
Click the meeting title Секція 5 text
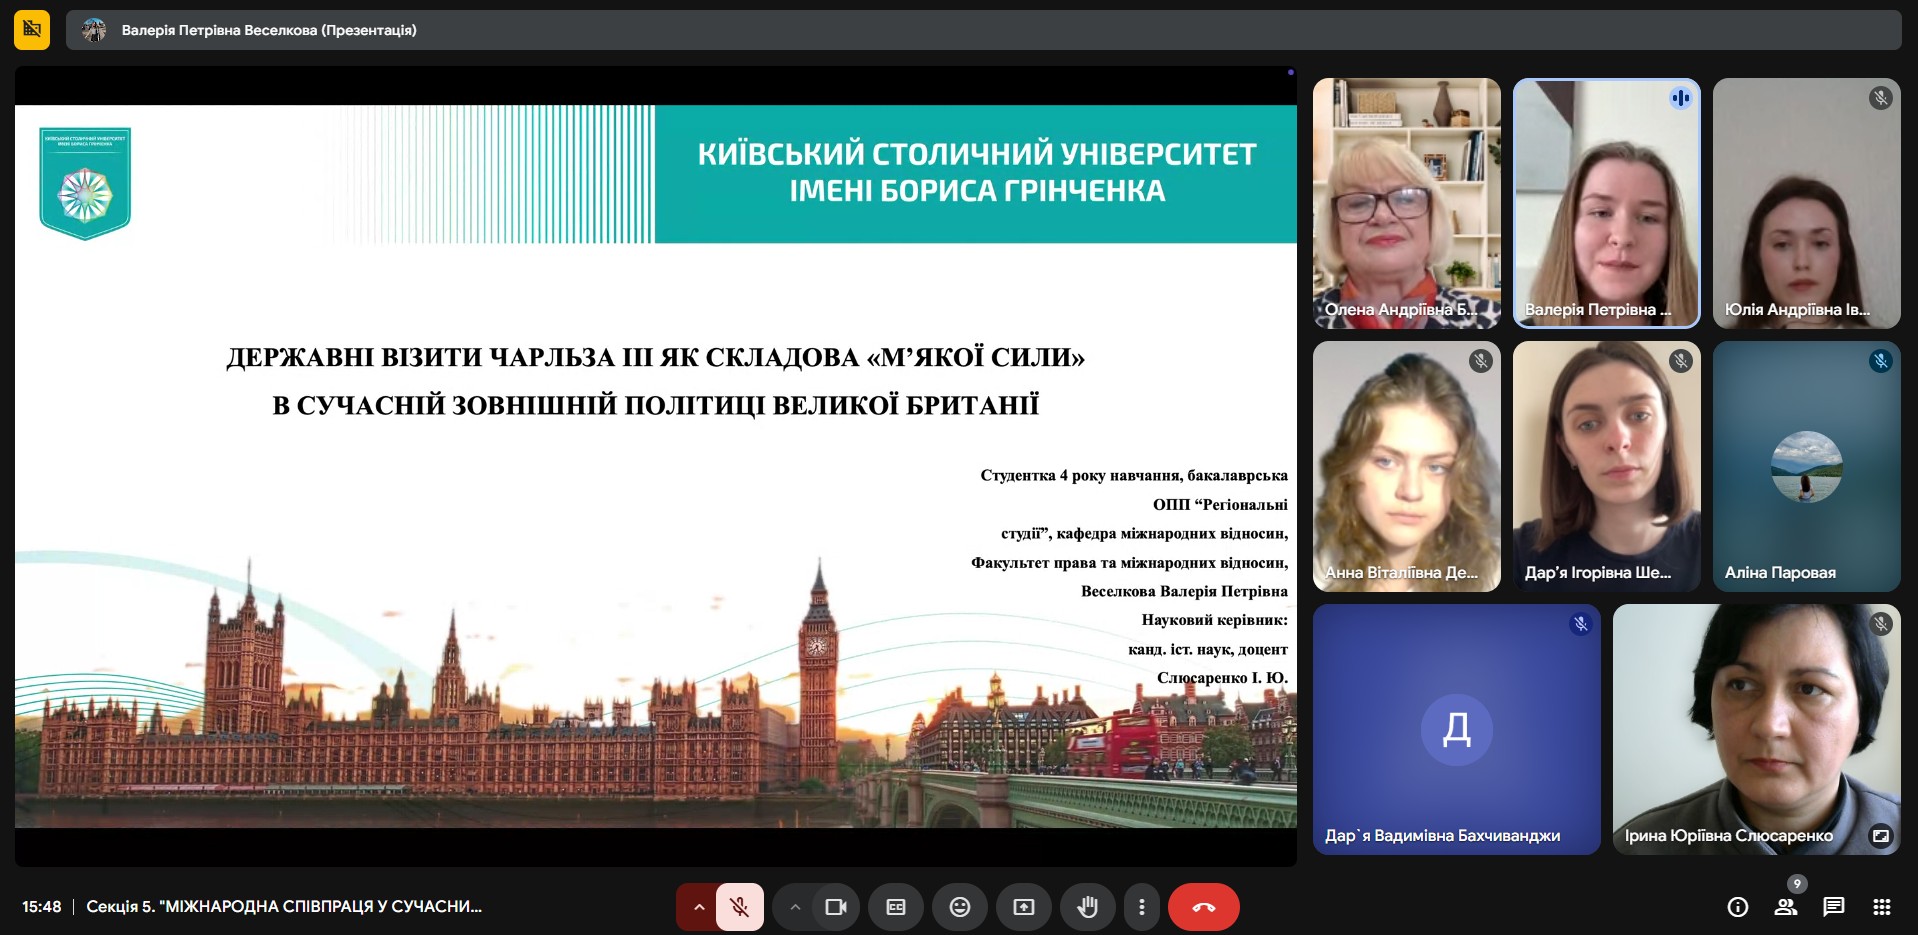[284, 907]
